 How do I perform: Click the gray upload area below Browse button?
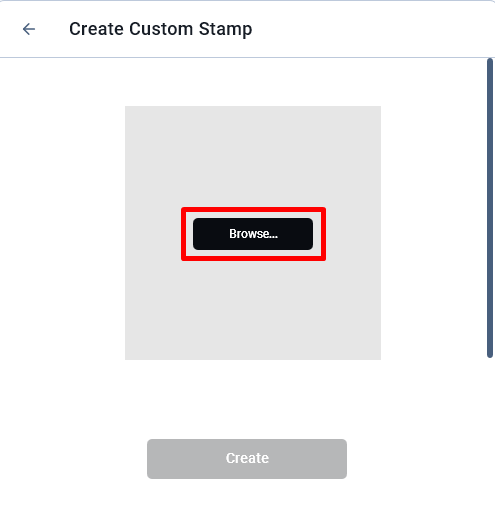pyautogui.click(x=253, y=310)
